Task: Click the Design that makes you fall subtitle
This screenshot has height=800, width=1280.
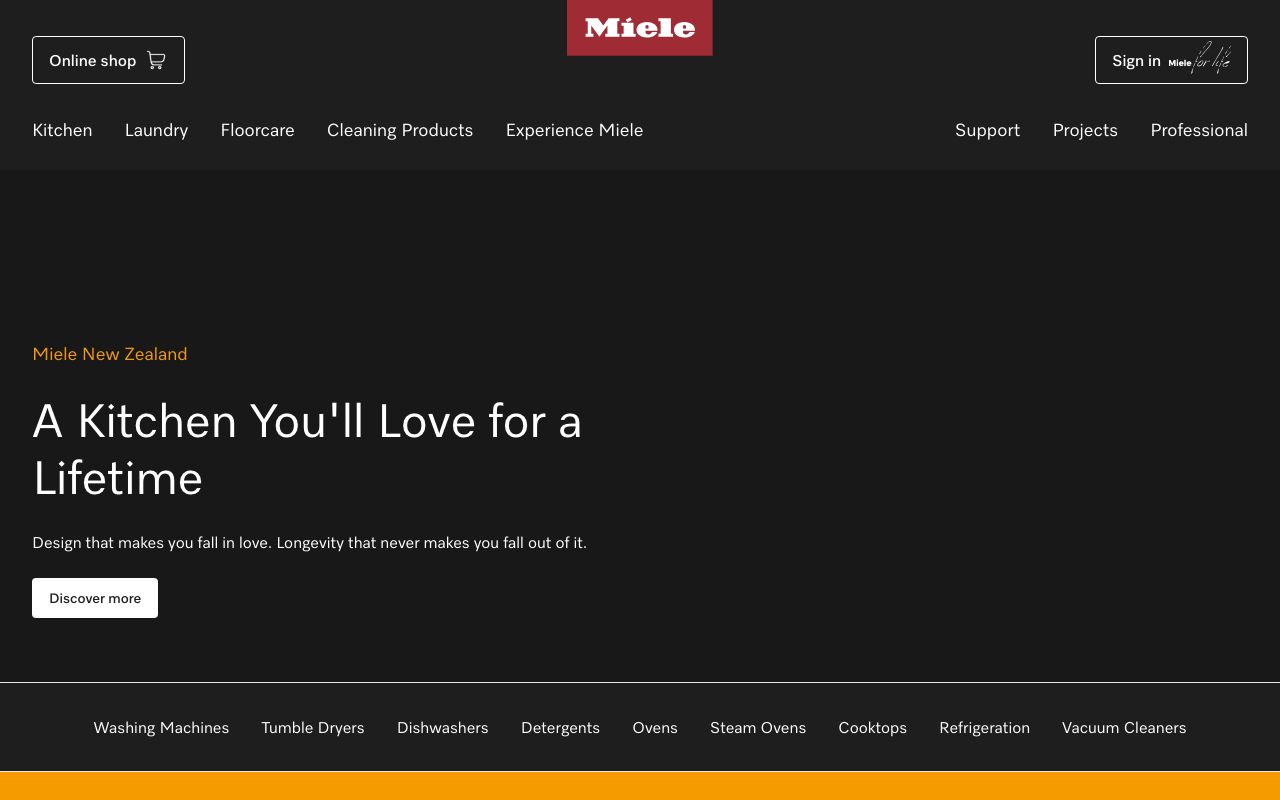Action: 309,543
